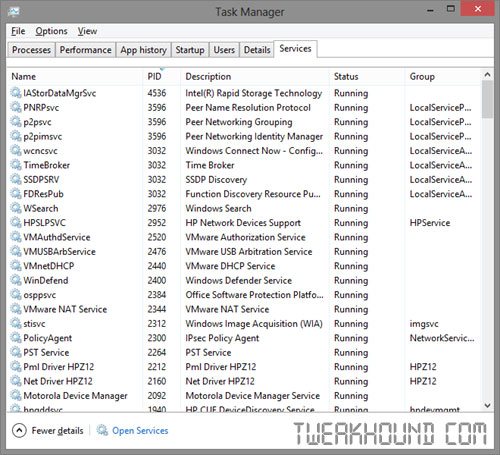Viewport: 500px width, 455px height.
Task: Click 'SSDP Discovery' description text
Action: (216, 180)
